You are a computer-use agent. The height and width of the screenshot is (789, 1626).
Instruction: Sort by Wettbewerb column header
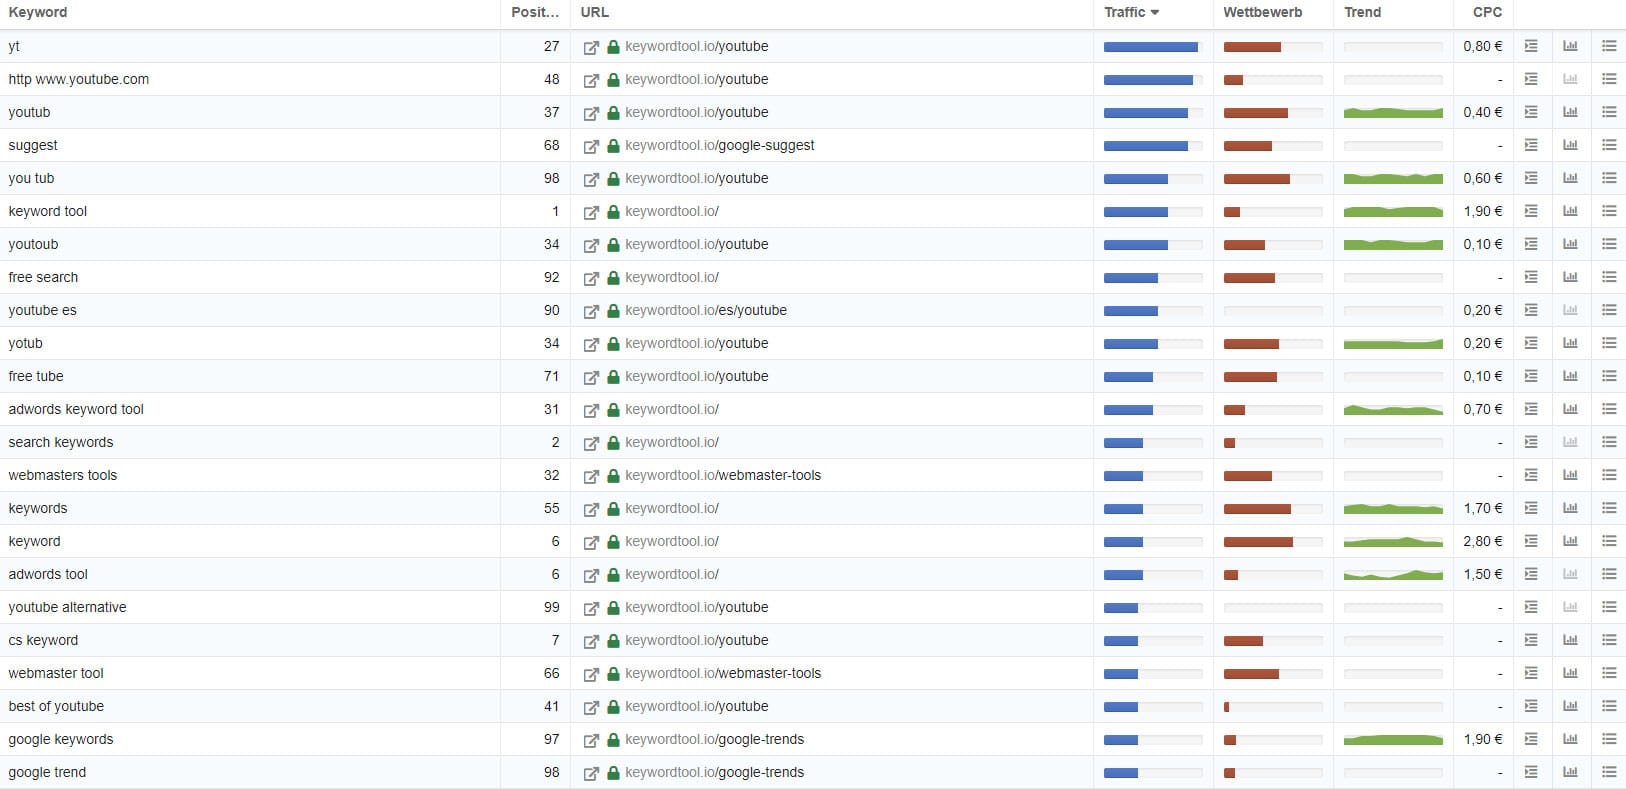pyautogui.click(x=1263, y=13)
